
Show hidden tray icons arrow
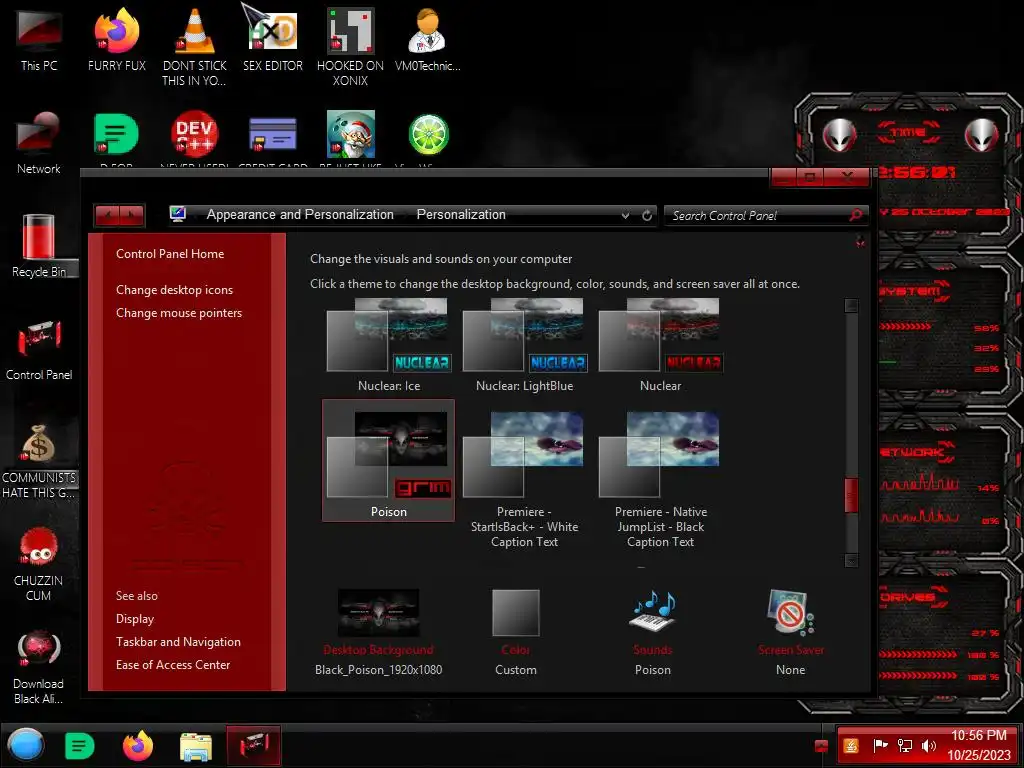pos(822,746)
